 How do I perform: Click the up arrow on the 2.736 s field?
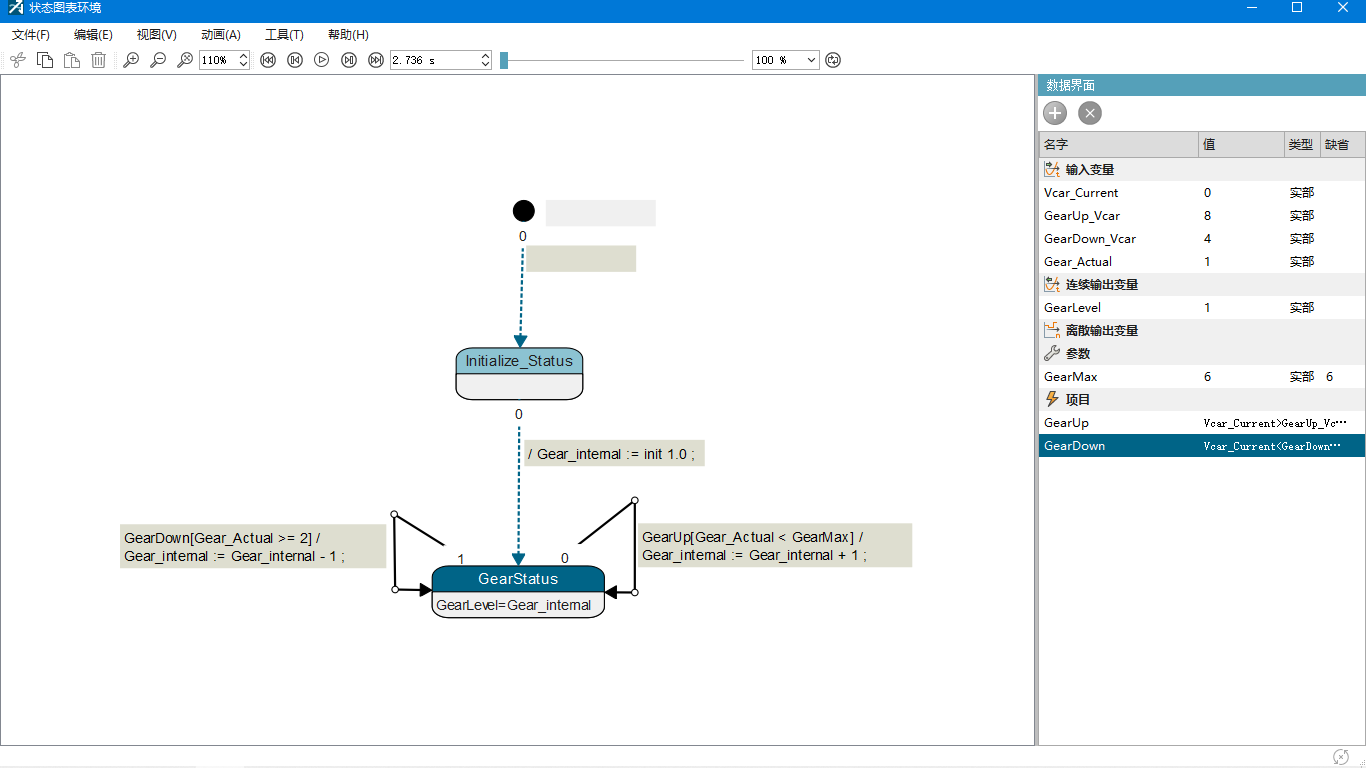tap(485, 55)
